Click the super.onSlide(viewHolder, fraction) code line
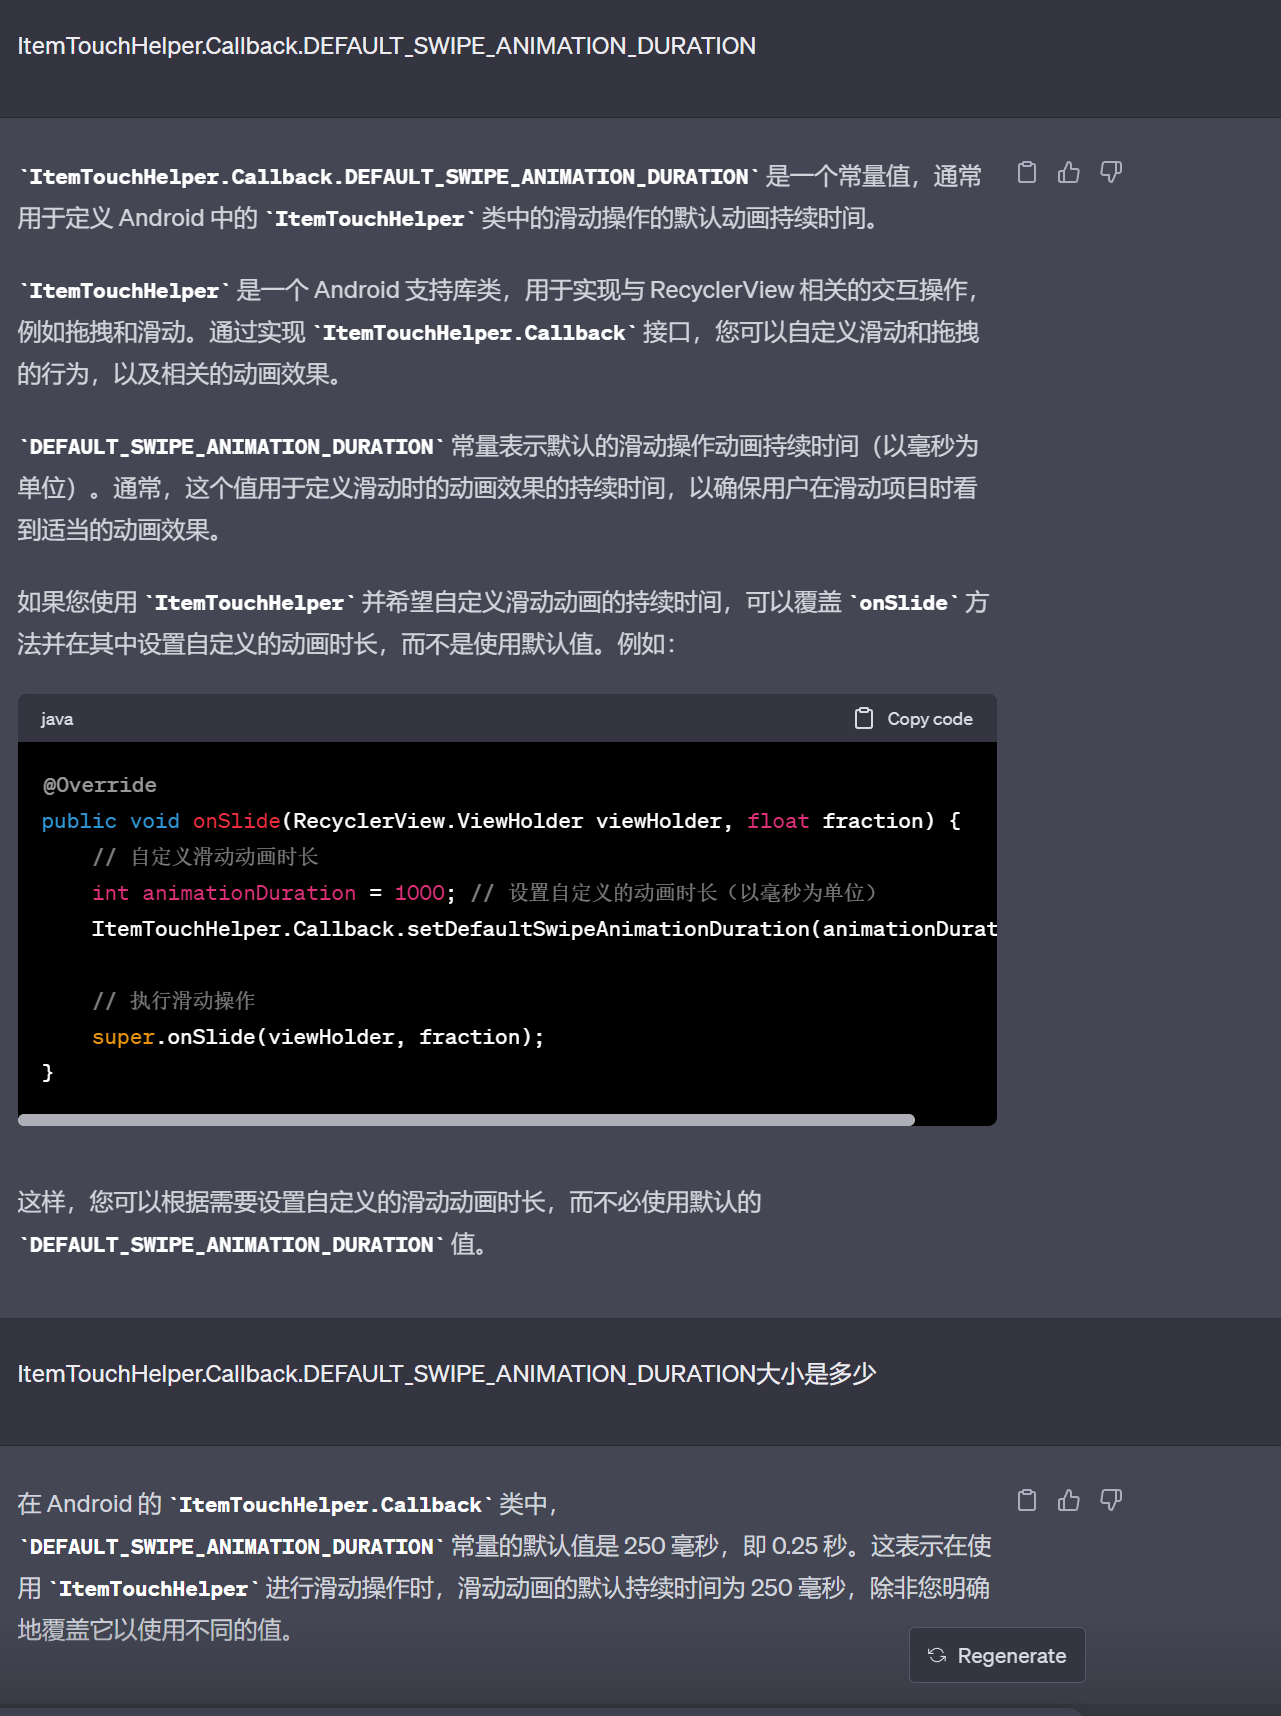The height and width of the screenshot is (1716, 1281). point(318,1037)
